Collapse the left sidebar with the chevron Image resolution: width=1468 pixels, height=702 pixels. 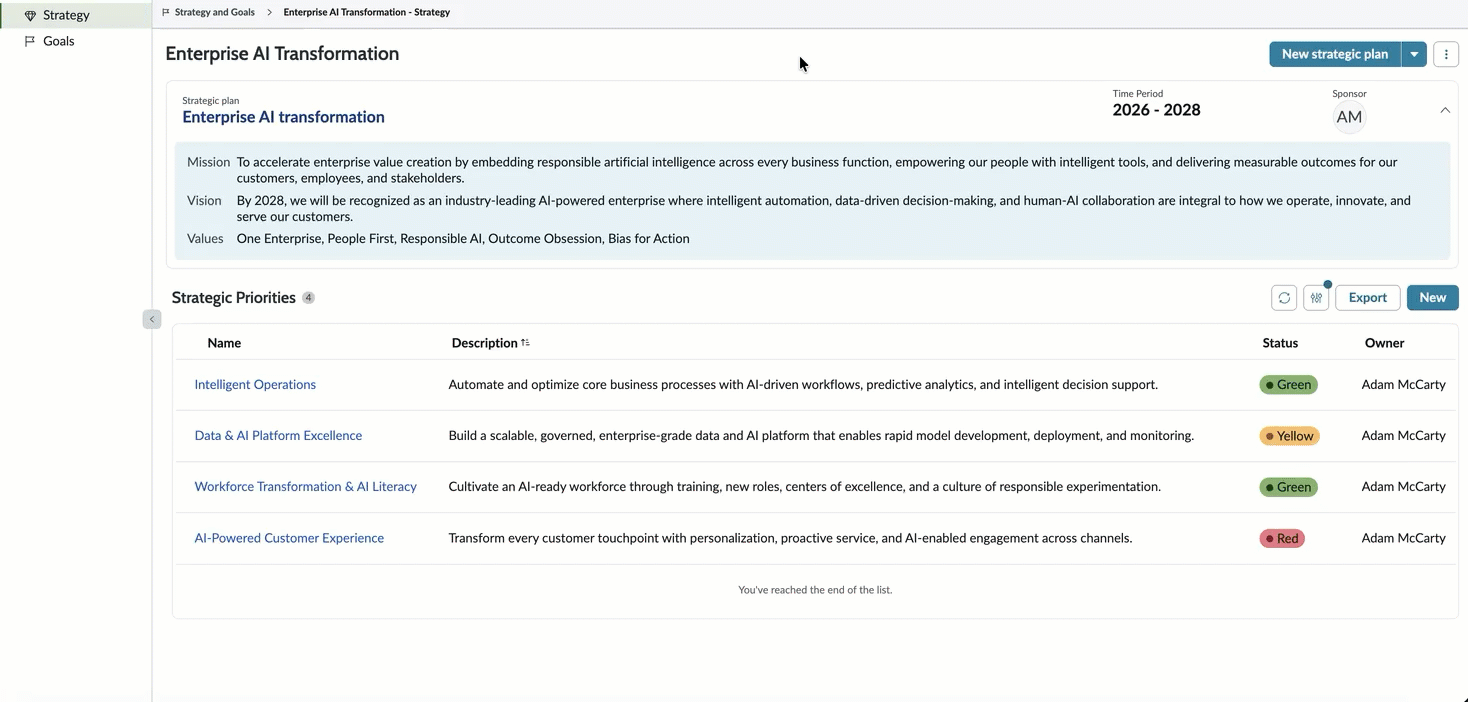click(152, 319)
